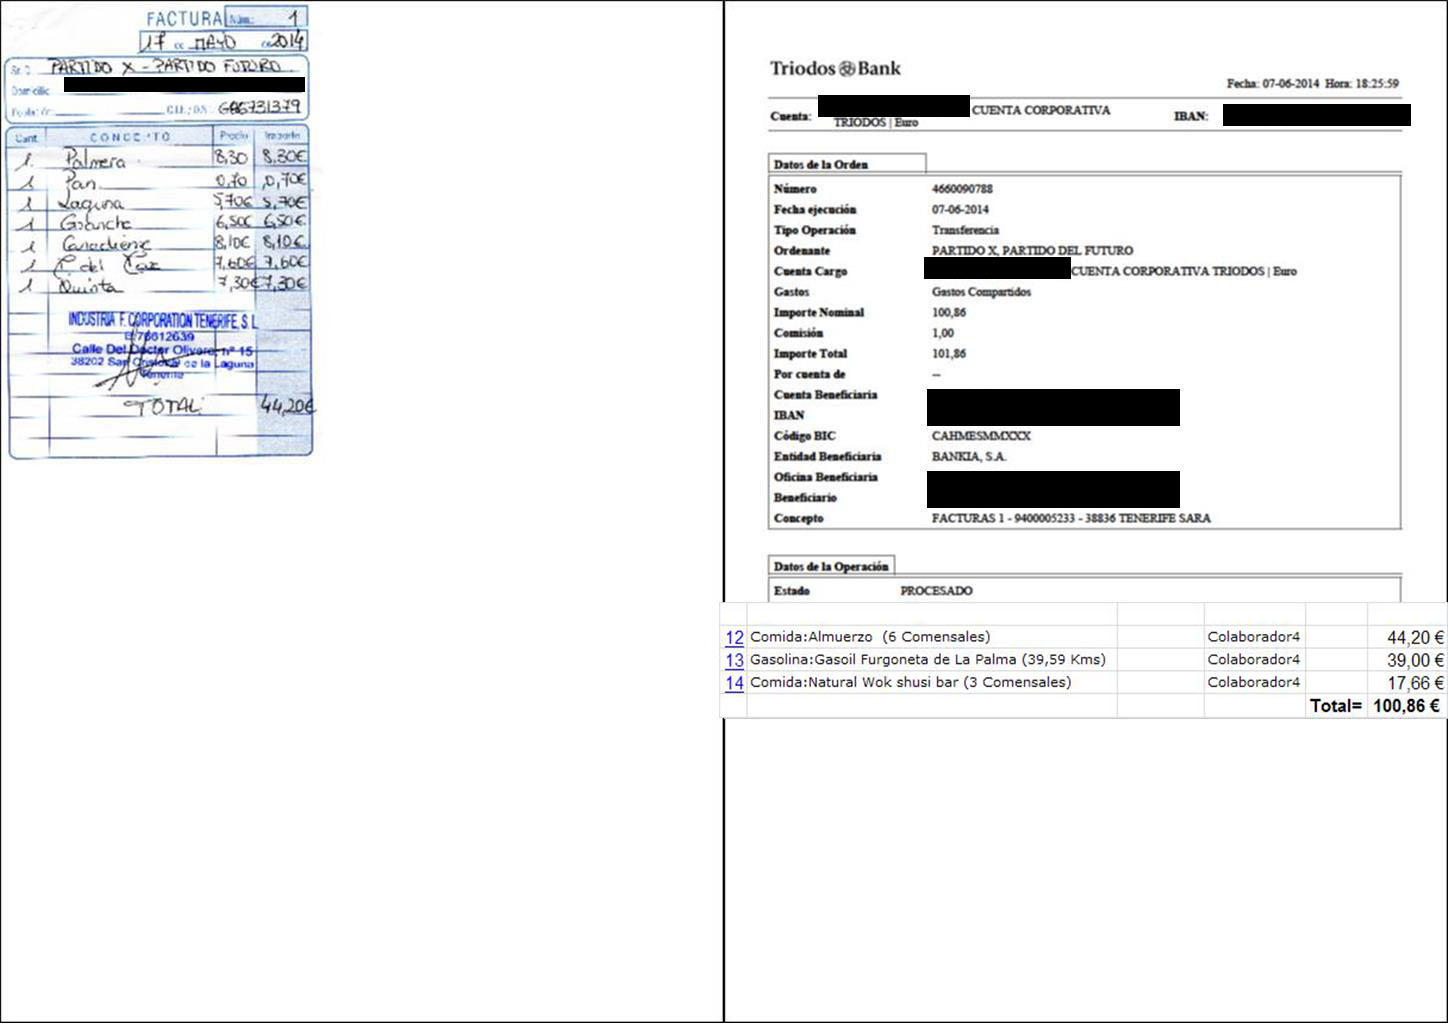Click ordenante PARTIDO X, PARTIDO DEL FUTURO

click(x=1032, y=251)
